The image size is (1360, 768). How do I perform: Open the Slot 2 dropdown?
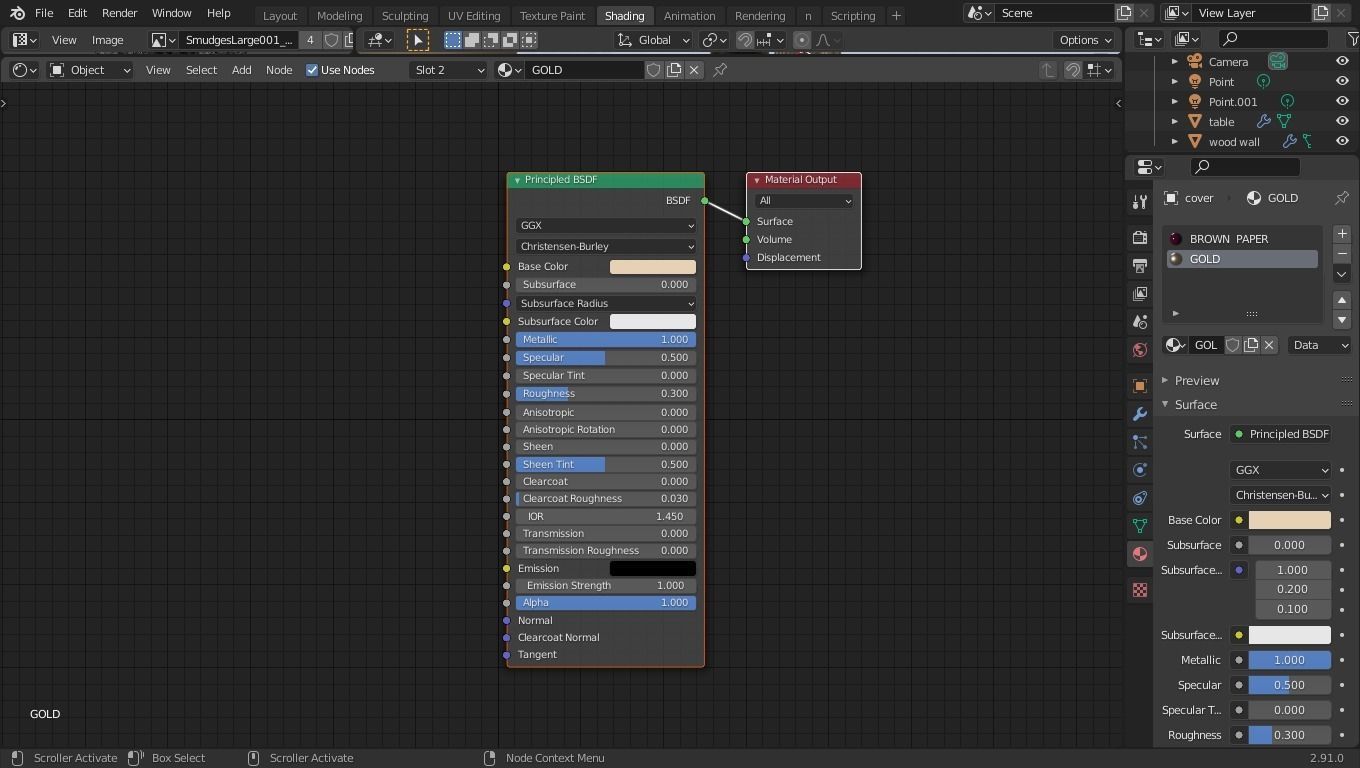[x=448, y=70]
